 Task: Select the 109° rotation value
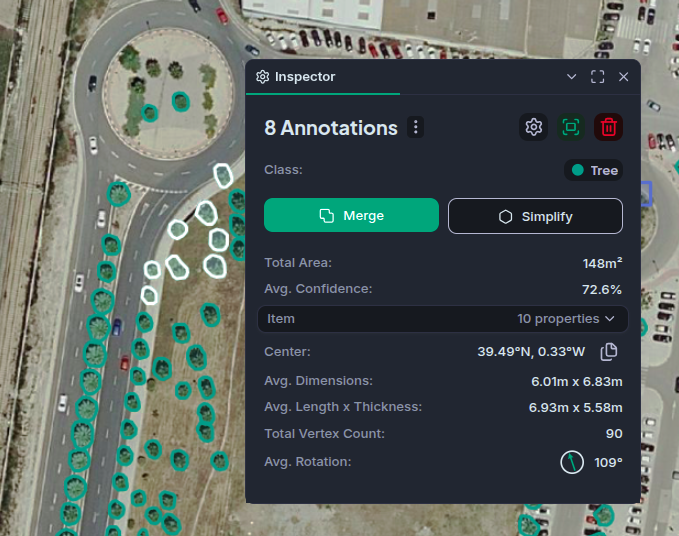(608, 462)
